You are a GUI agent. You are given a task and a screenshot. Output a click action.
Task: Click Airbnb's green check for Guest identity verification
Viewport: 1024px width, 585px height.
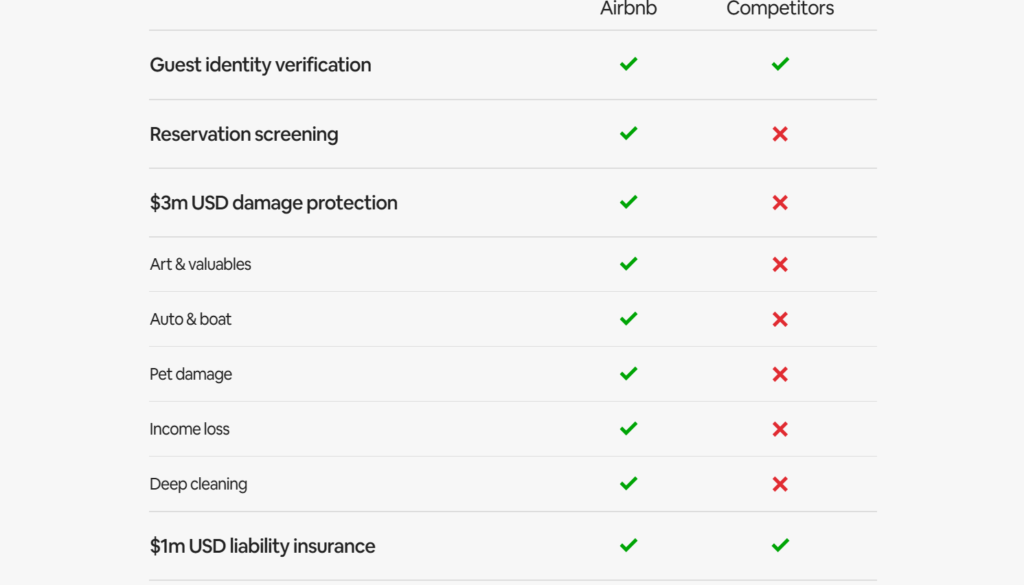point(628,64)
